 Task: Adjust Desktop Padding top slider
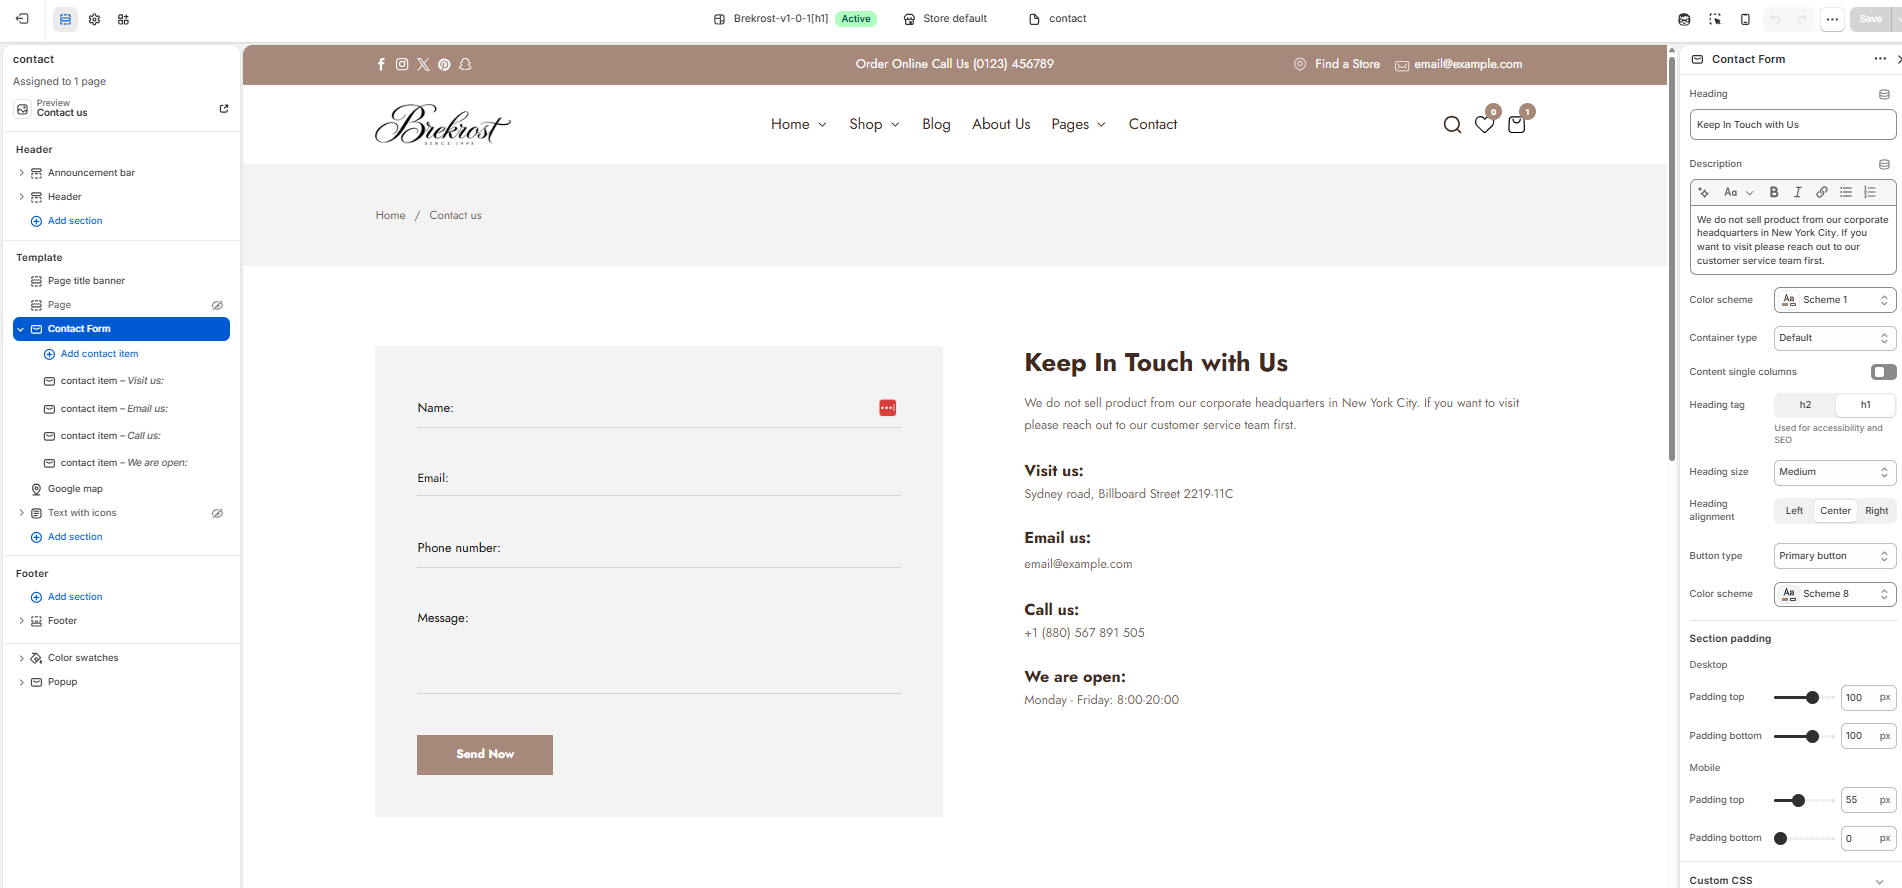pyautogui.click(x=1812, y=698)
